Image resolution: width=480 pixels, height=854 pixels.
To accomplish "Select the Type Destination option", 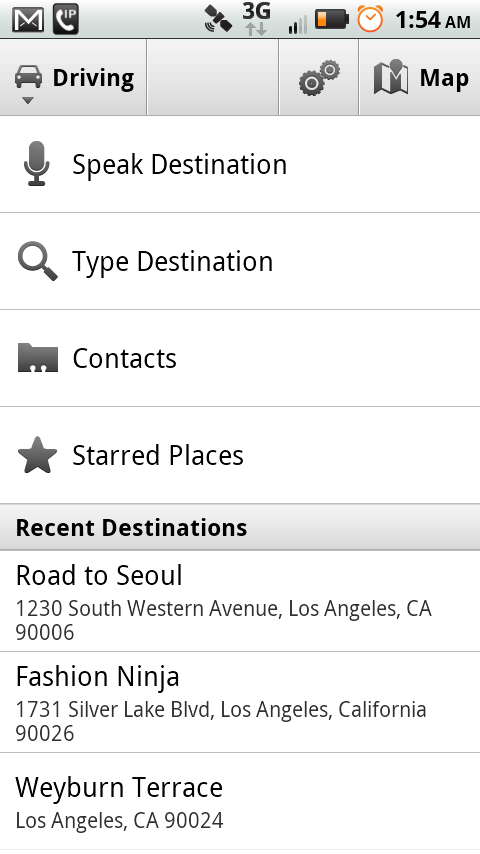I will [240, 261].
